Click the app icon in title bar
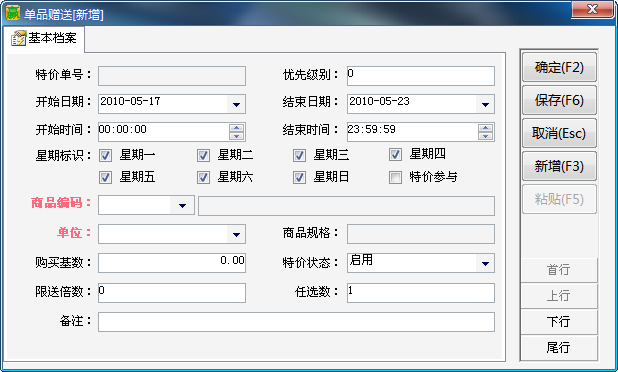The height and width of the screenshot is (372, 618). (12, 13)
